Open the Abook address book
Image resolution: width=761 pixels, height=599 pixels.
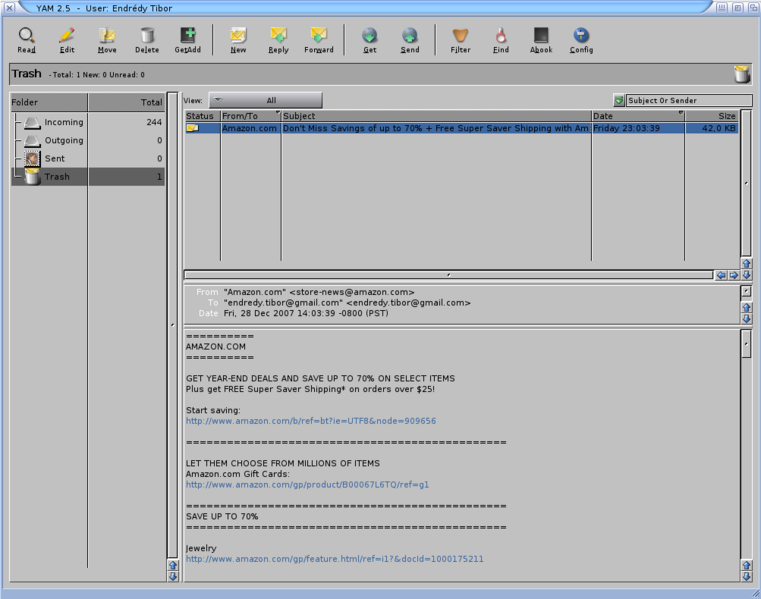point(541,40)
